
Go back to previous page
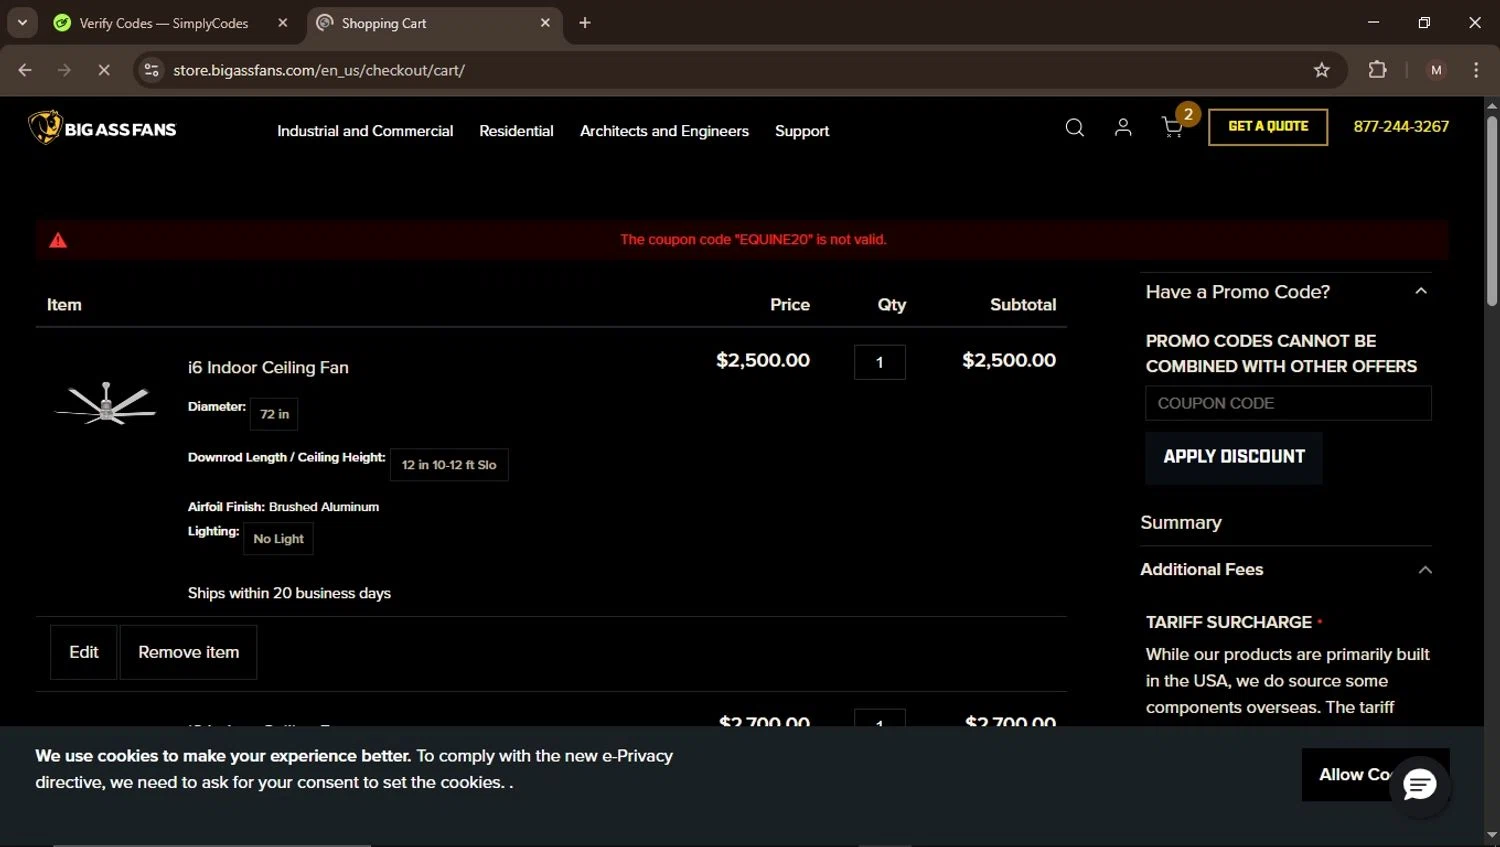point(25,70)
